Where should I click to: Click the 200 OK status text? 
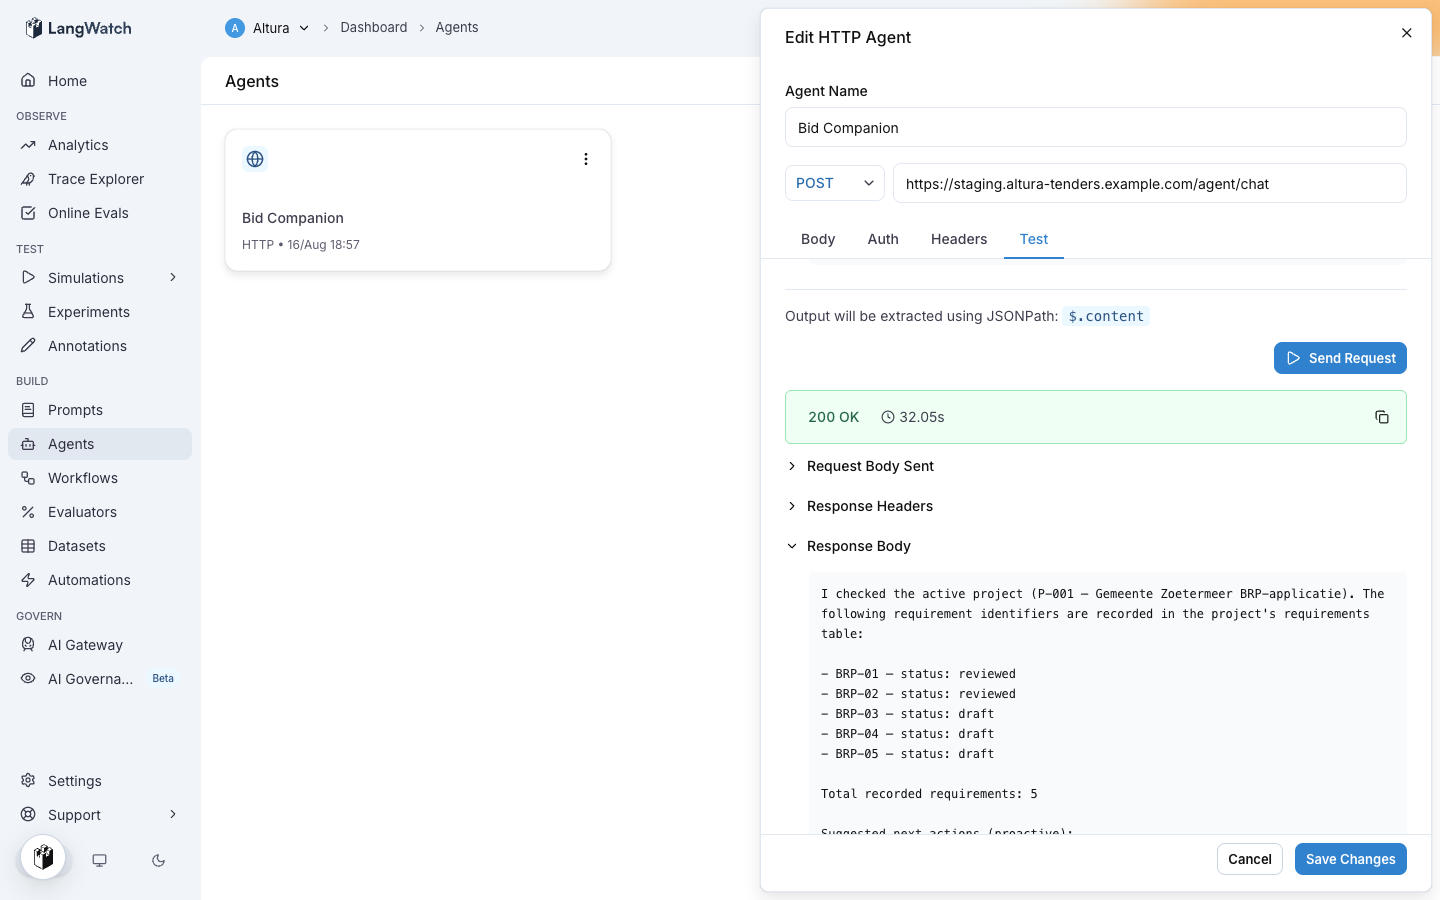tap(834, 417)
